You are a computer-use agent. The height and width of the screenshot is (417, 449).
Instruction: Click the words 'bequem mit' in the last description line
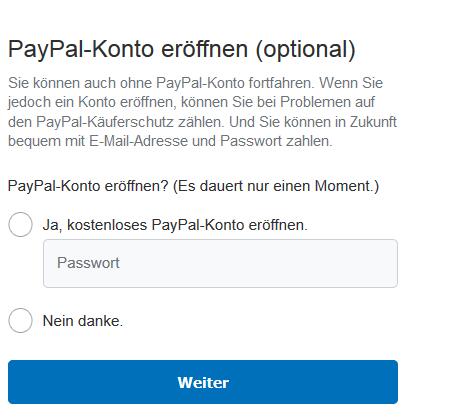pyautogui.click(x=47, y=142)
